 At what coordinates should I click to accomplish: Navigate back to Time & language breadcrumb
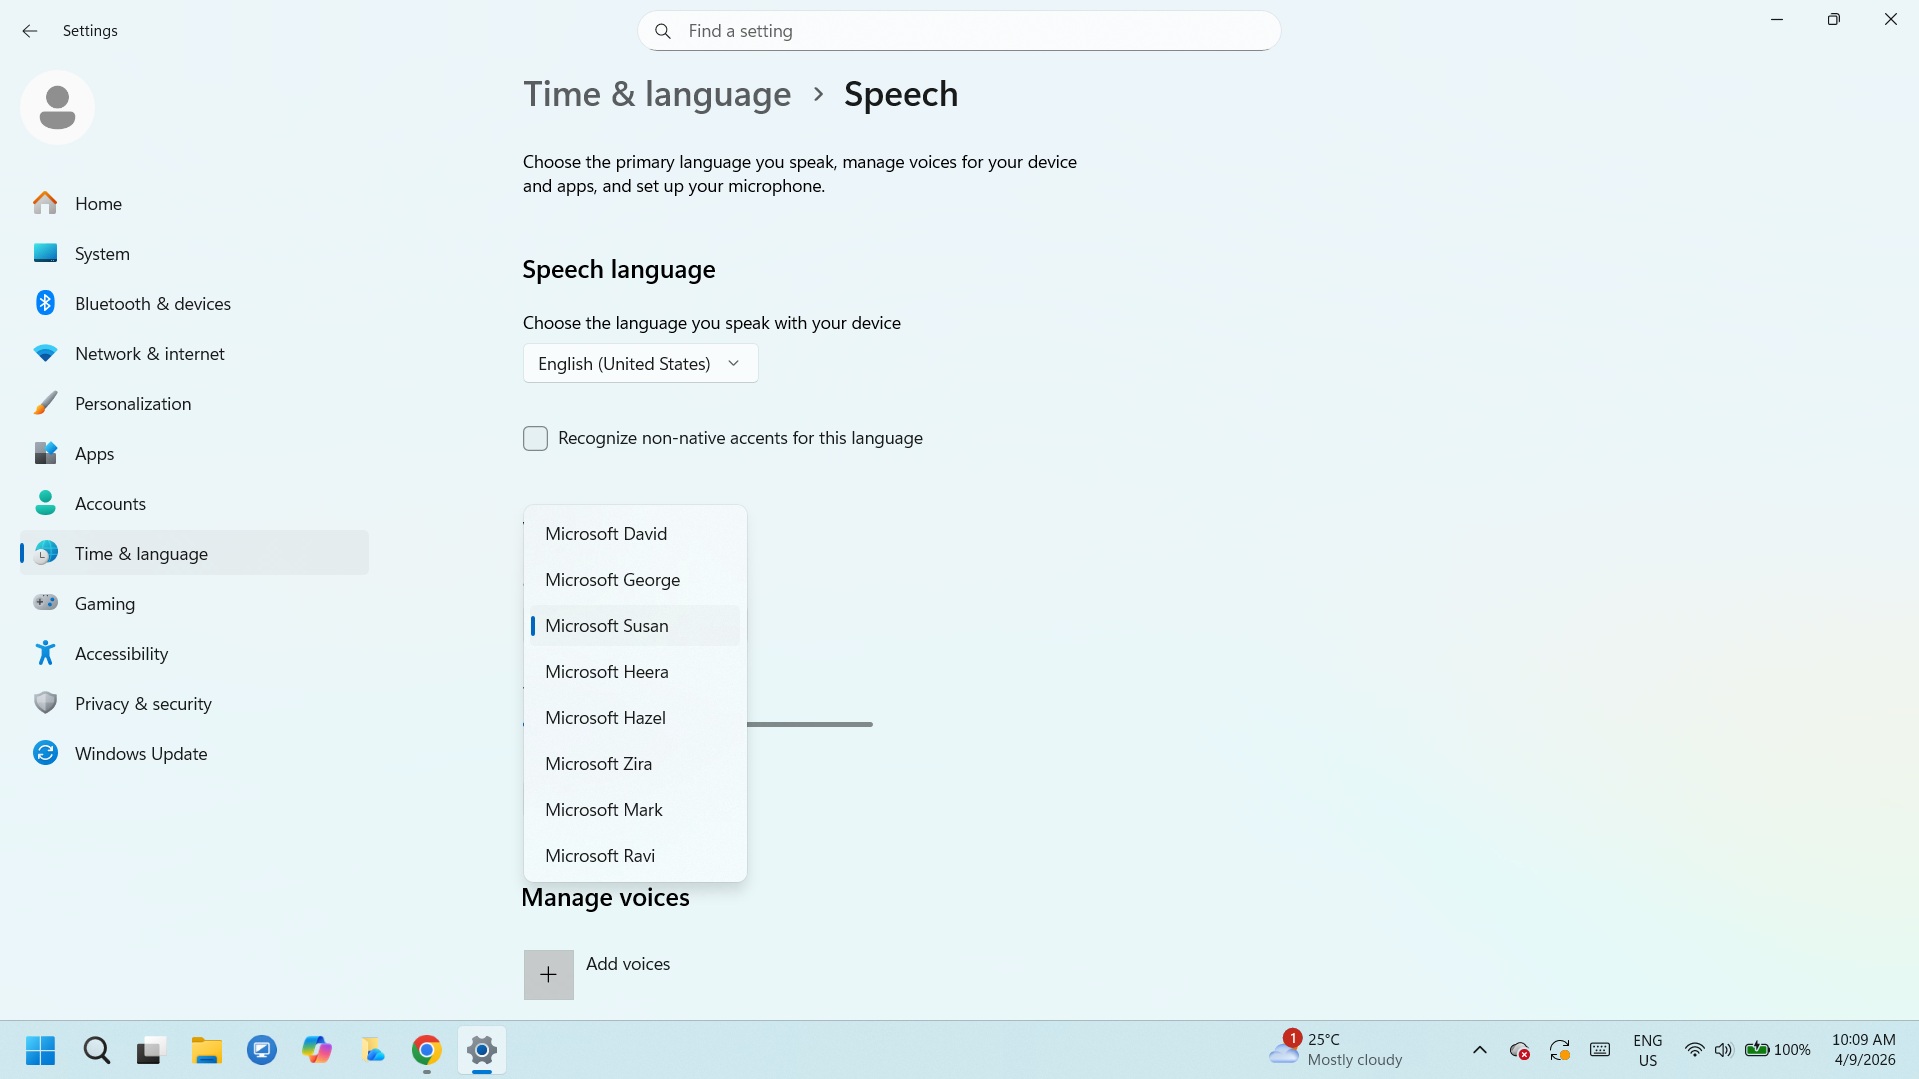pos(657,93)
